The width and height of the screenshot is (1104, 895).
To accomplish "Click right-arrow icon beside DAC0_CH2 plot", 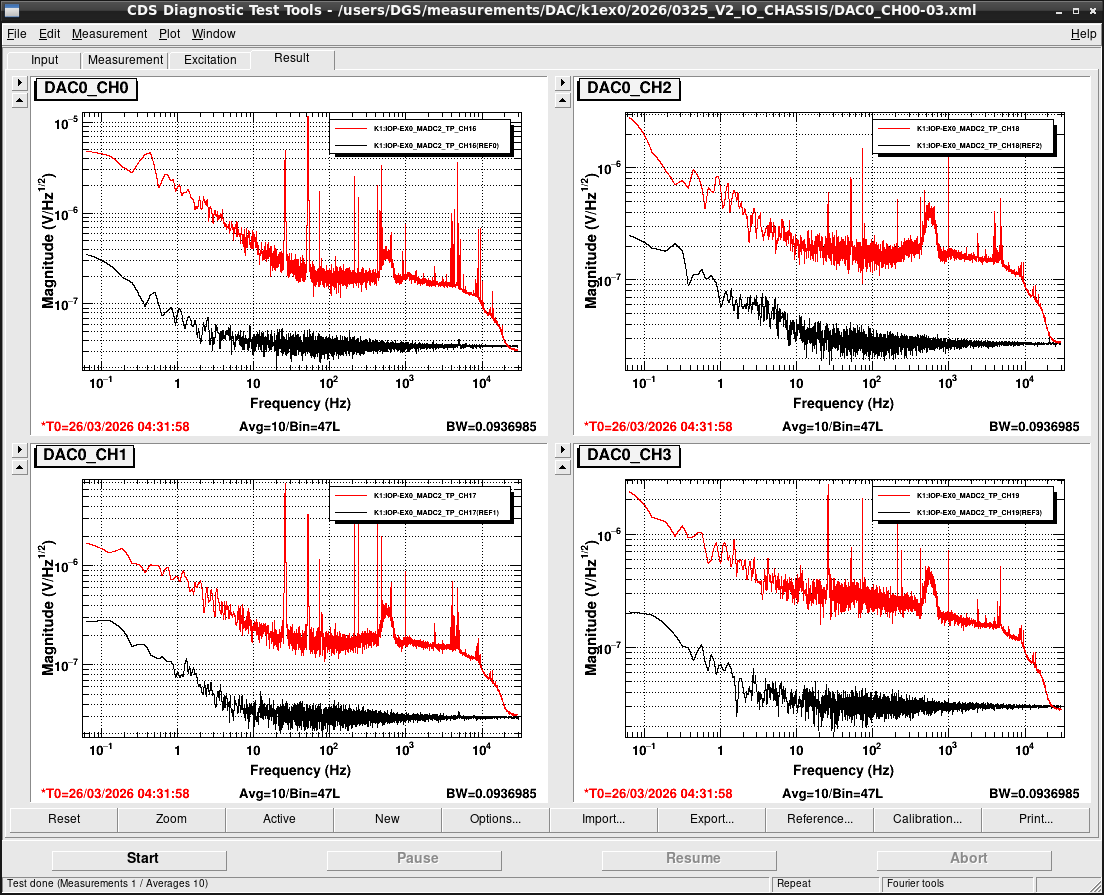I will point(562,83).
